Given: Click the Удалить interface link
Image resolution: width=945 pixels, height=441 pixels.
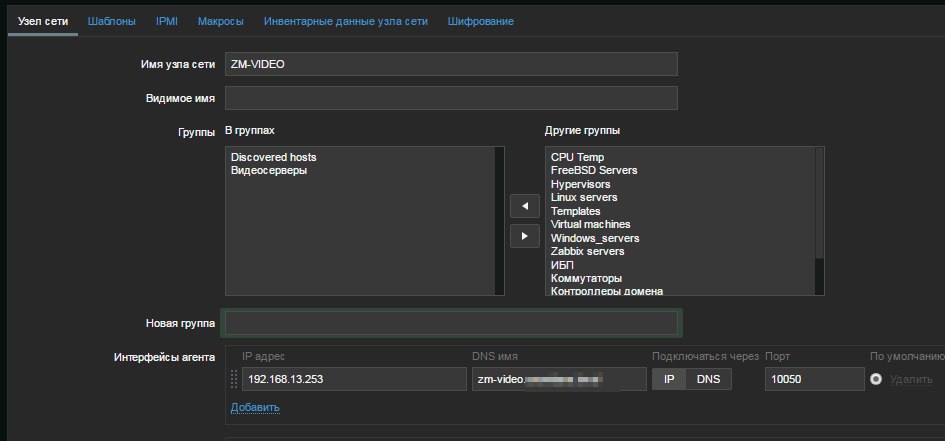Looking at the screenshot, I should pyautogui.click(x=911, y=380).
